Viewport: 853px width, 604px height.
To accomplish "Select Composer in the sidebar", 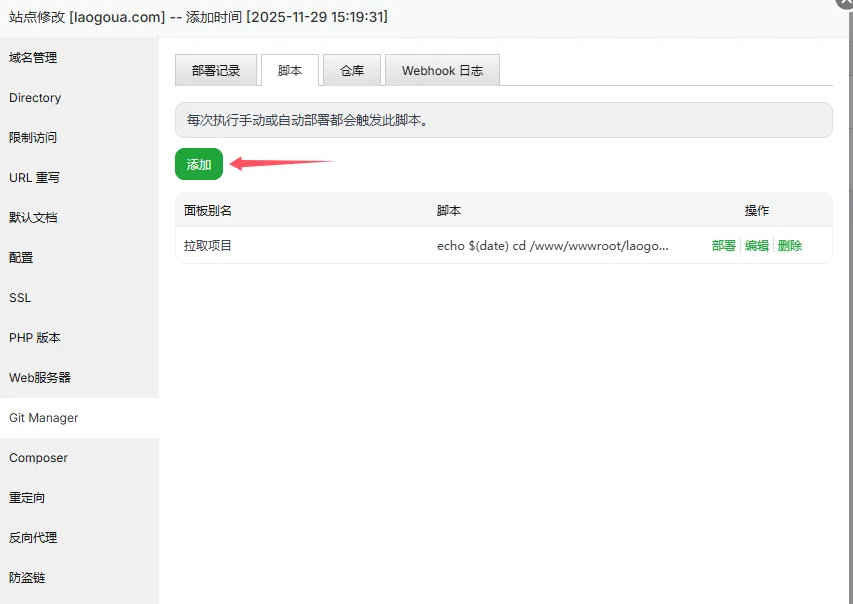I will [38, 457].
